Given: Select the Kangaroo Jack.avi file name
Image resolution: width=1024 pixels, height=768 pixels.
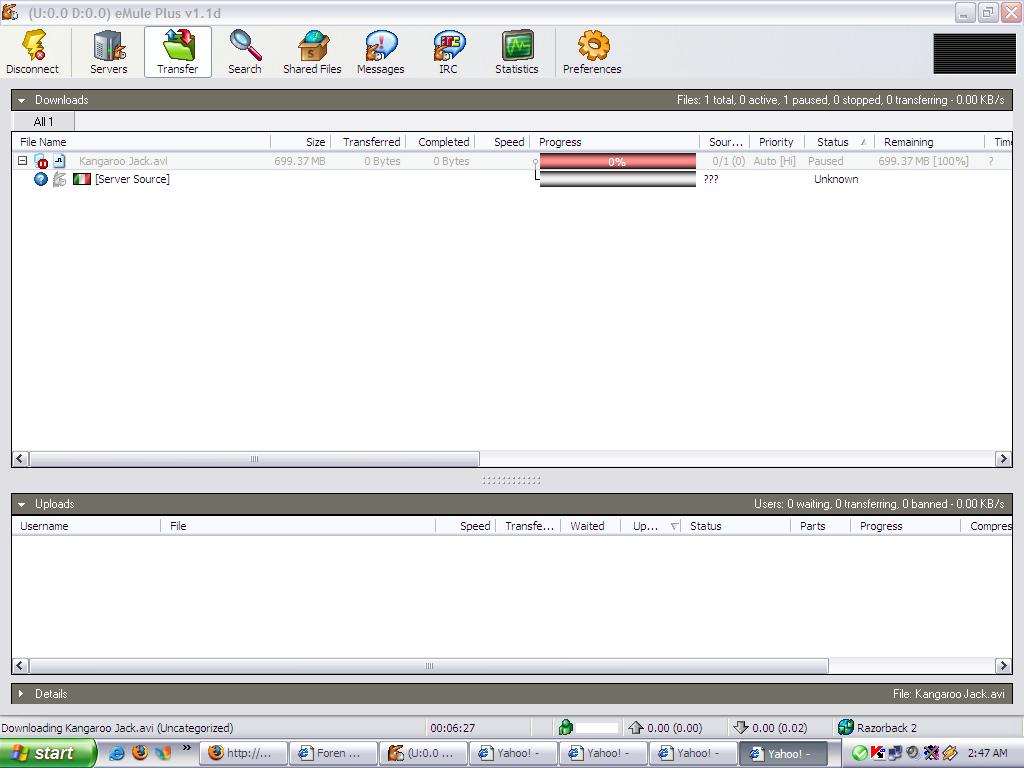Looking at the screenshot, I should click(x=123, y=161).
